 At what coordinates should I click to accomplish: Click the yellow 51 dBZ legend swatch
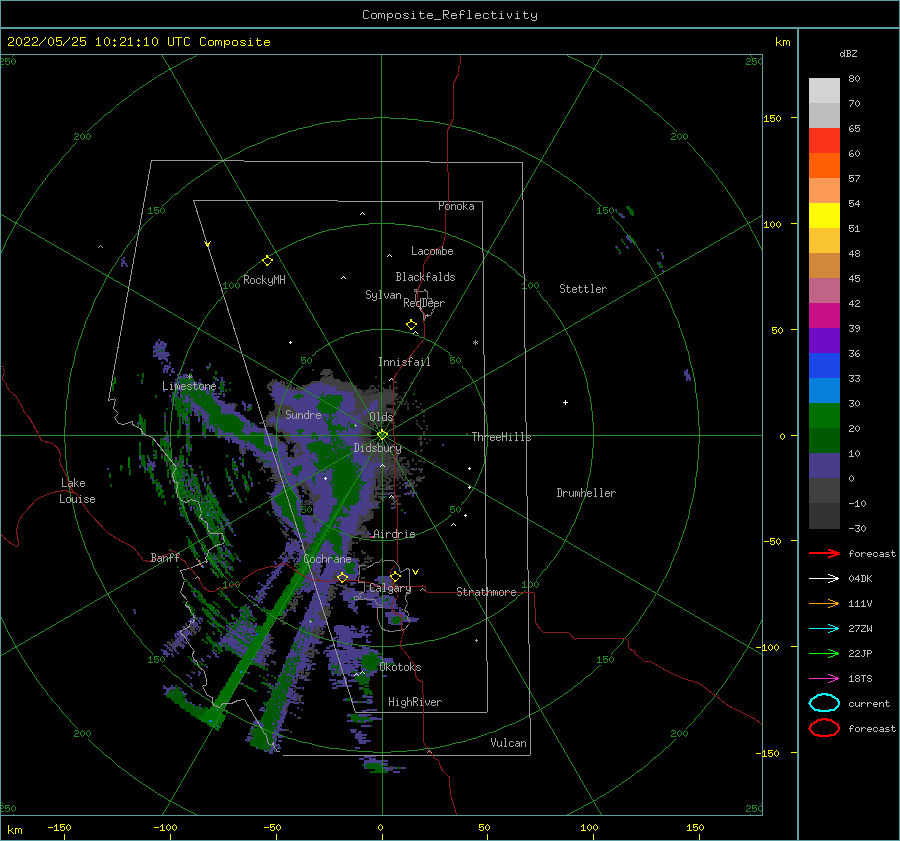[824, 216]
